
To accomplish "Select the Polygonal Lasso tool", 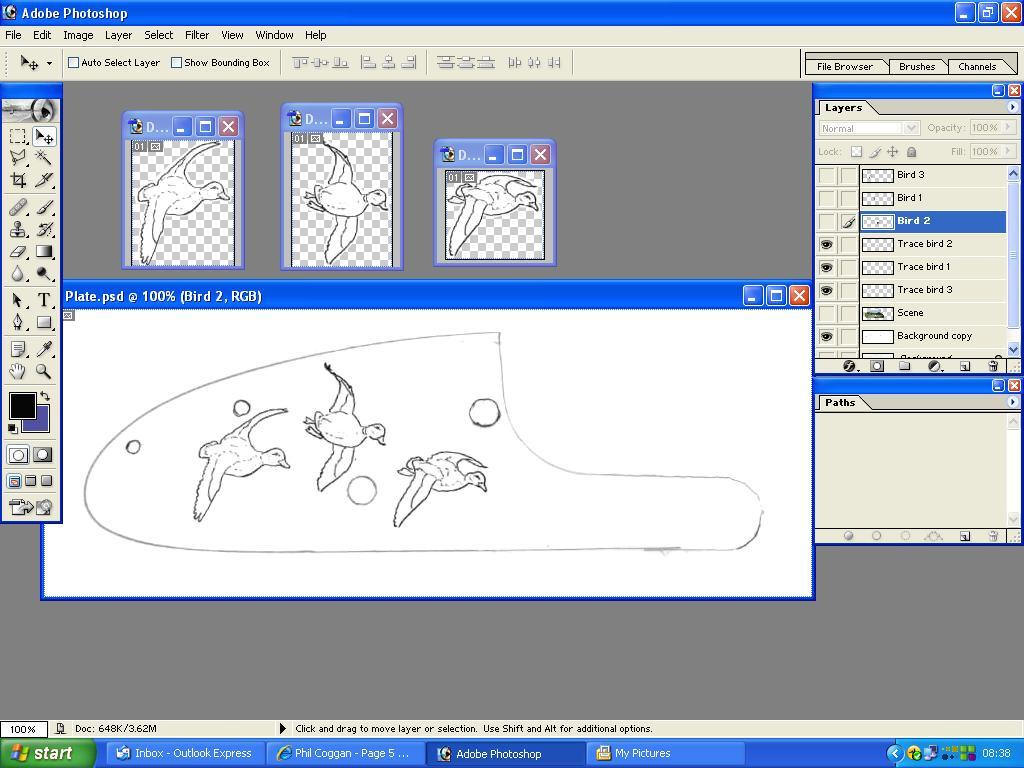I will tap(18, 157).
